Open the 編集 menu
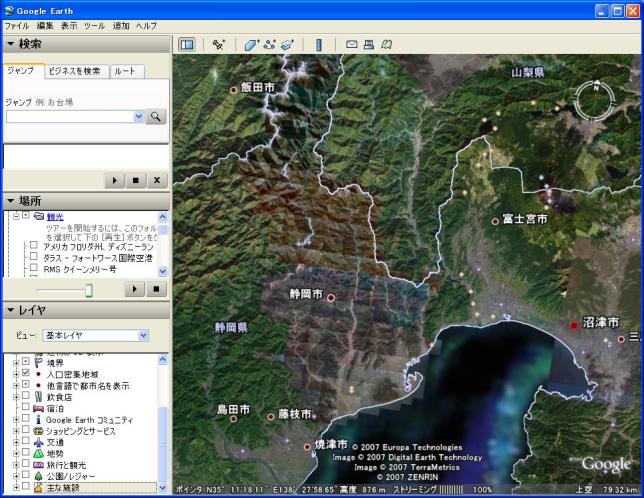 pyautogui.click(x=45, y=26)
